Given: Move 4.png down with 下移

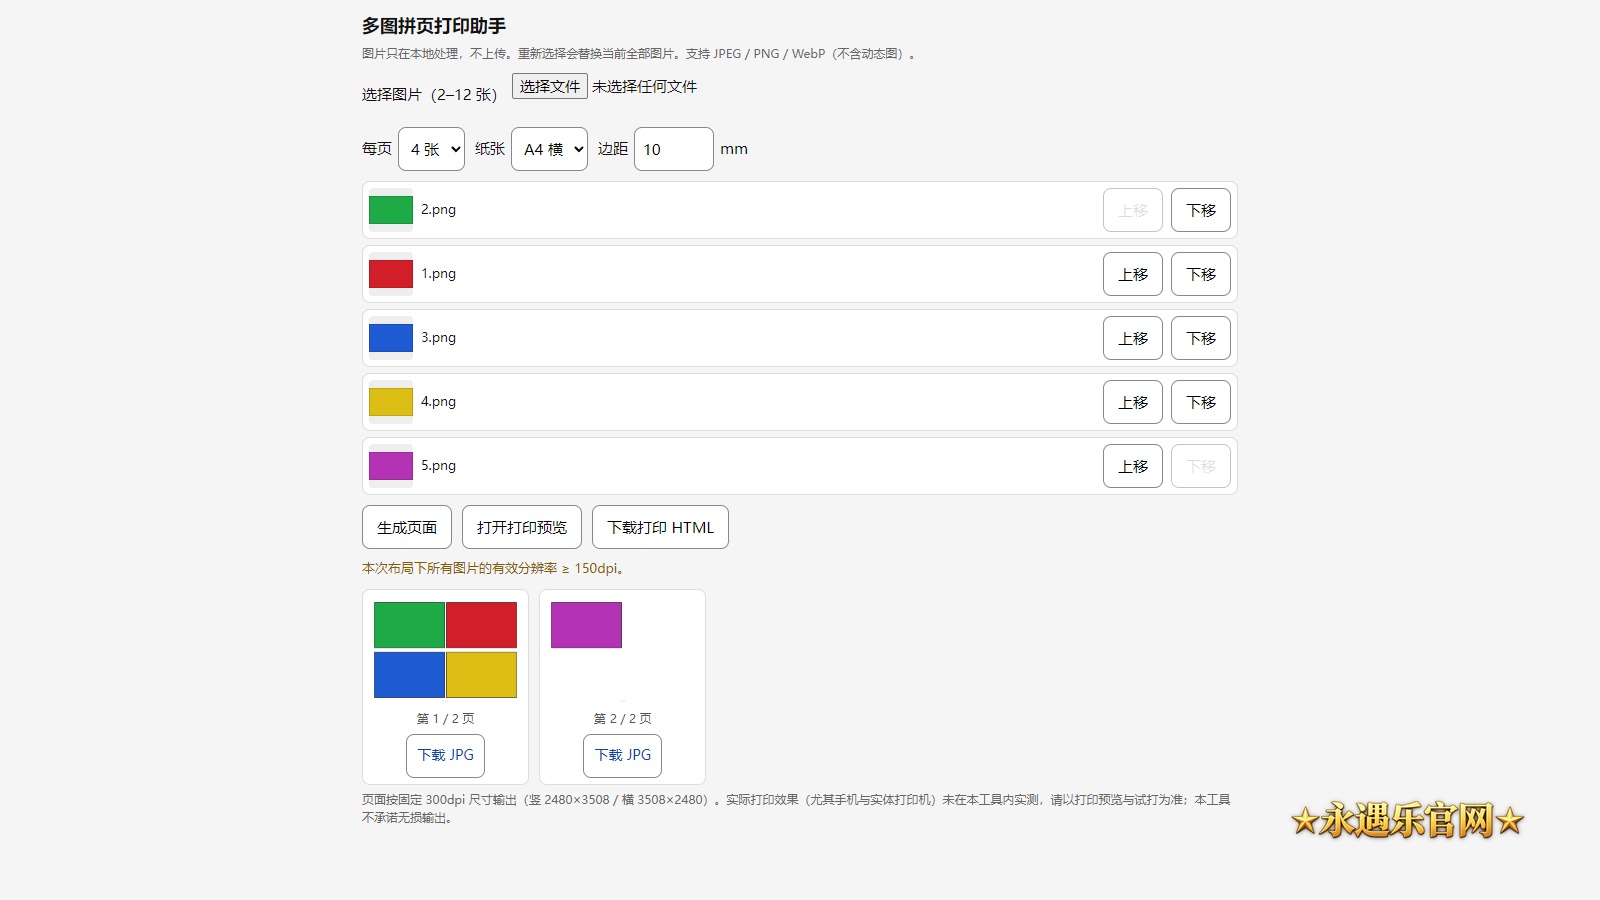Looking at the screenshot, I should [x=1200, y=402].
